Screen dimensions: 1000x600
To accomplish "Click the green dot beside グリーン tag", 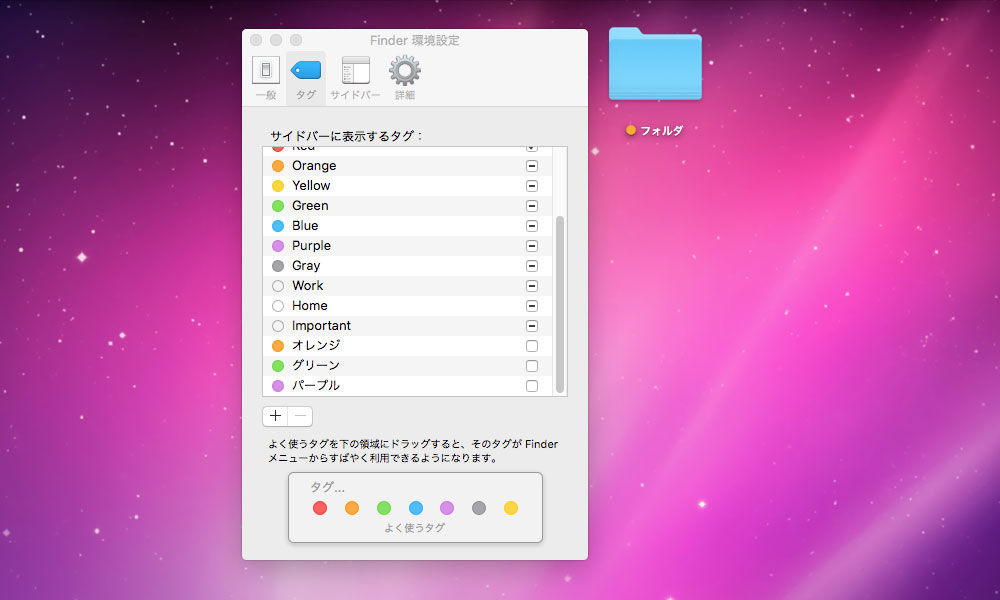I will pos(278,366).
